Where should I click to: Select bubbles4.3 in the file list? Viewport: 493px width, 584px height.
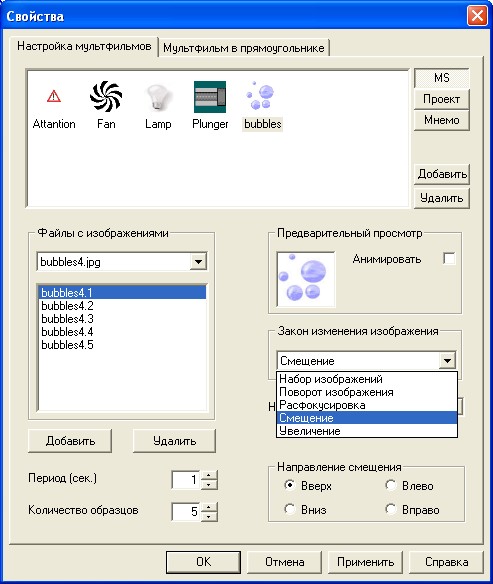[x=123, y=319]
